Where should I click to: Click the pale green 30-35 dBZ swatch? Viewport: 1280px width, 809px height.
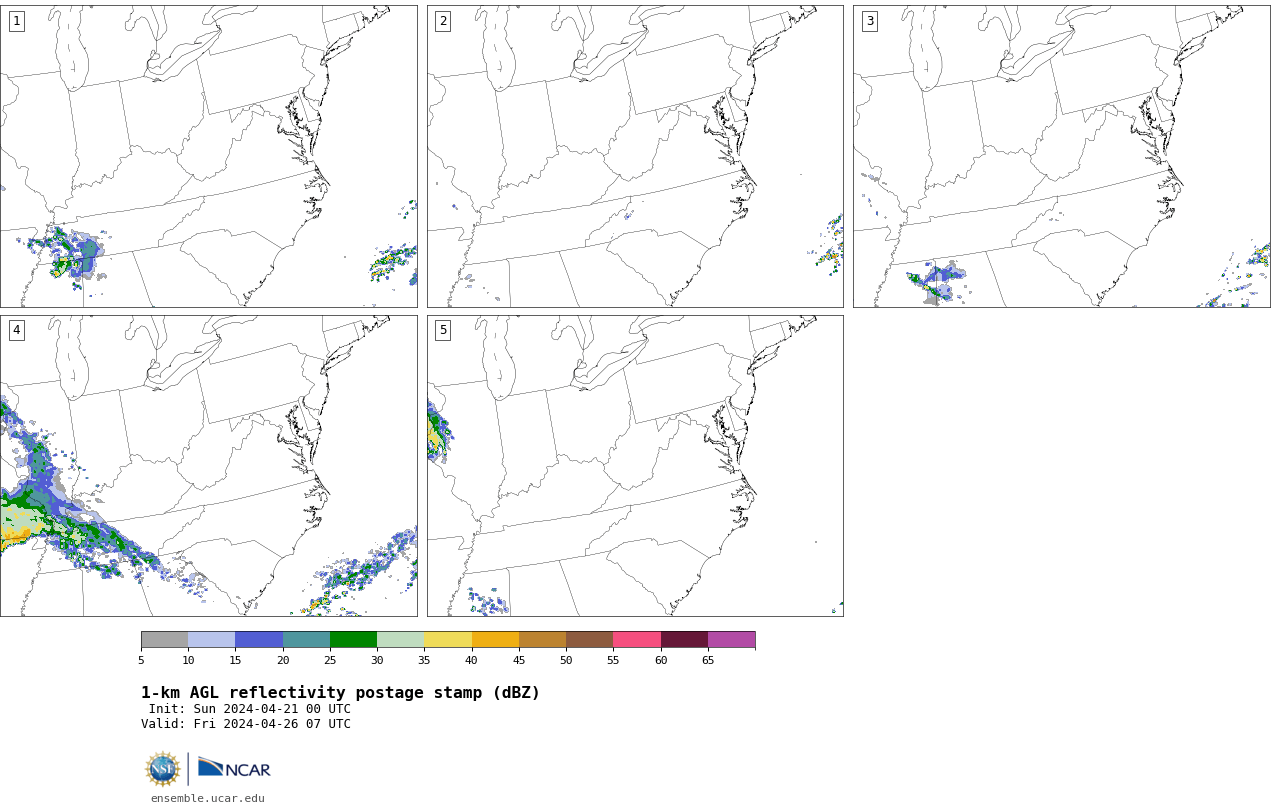[x=401, y=640]
